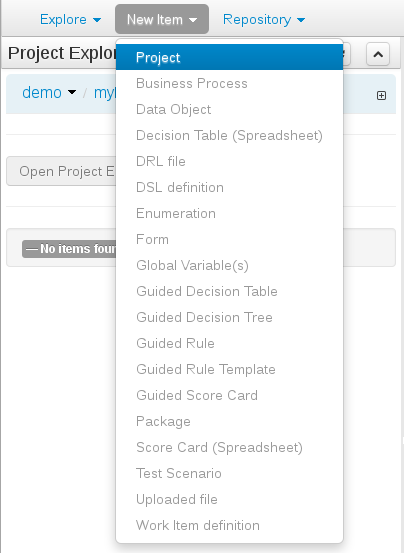Open the demo organizational unit dropdown
Image resolution: width=404 pixels, height=553 pixels.
[49, 93]
